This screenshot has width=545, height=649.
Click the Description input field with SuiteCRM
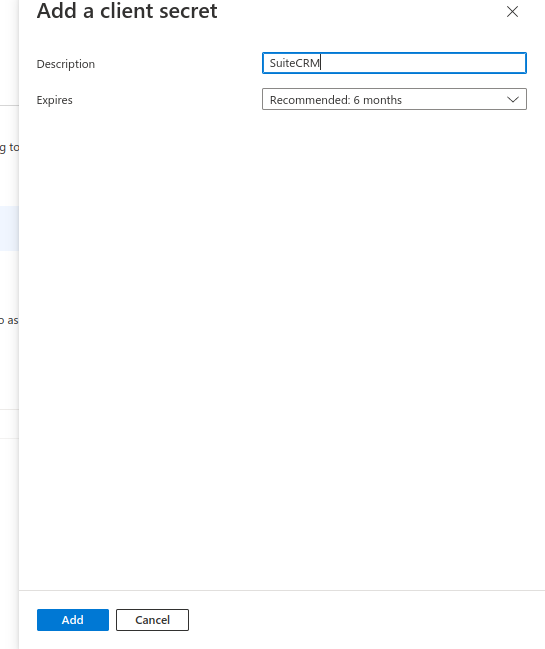394,63
